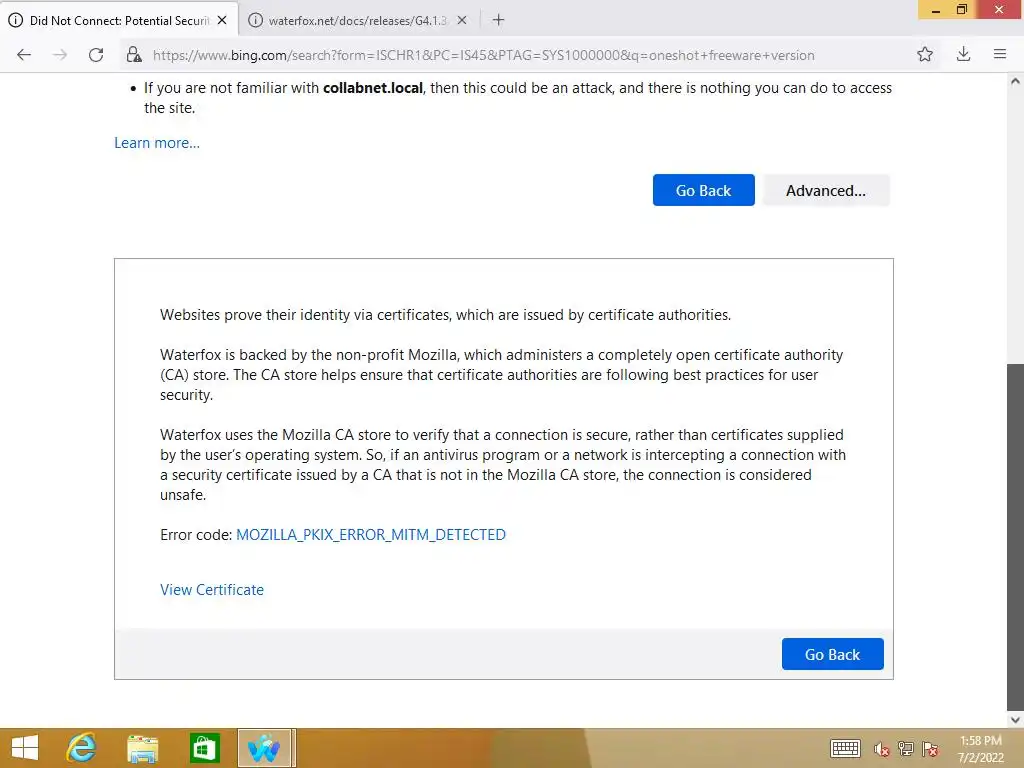Screen dimensions: 1024x768
Task: Click the scrollbar down arrow
Action: (1015, 720)
